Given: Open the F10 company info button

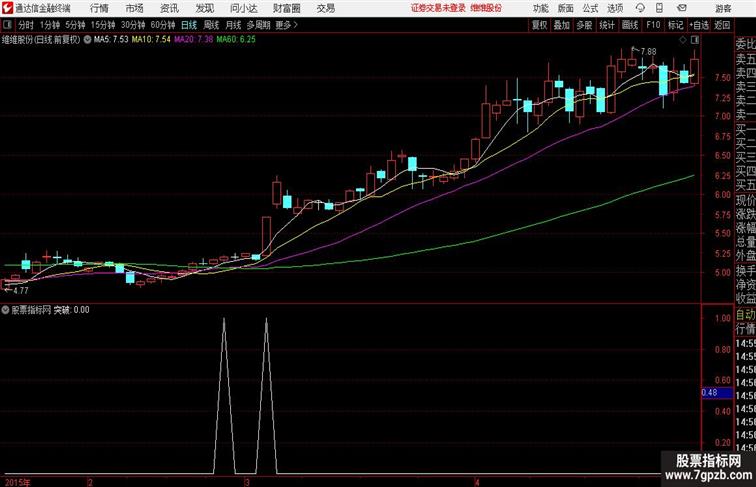Looking at the screenshot, I should (653, 25).
